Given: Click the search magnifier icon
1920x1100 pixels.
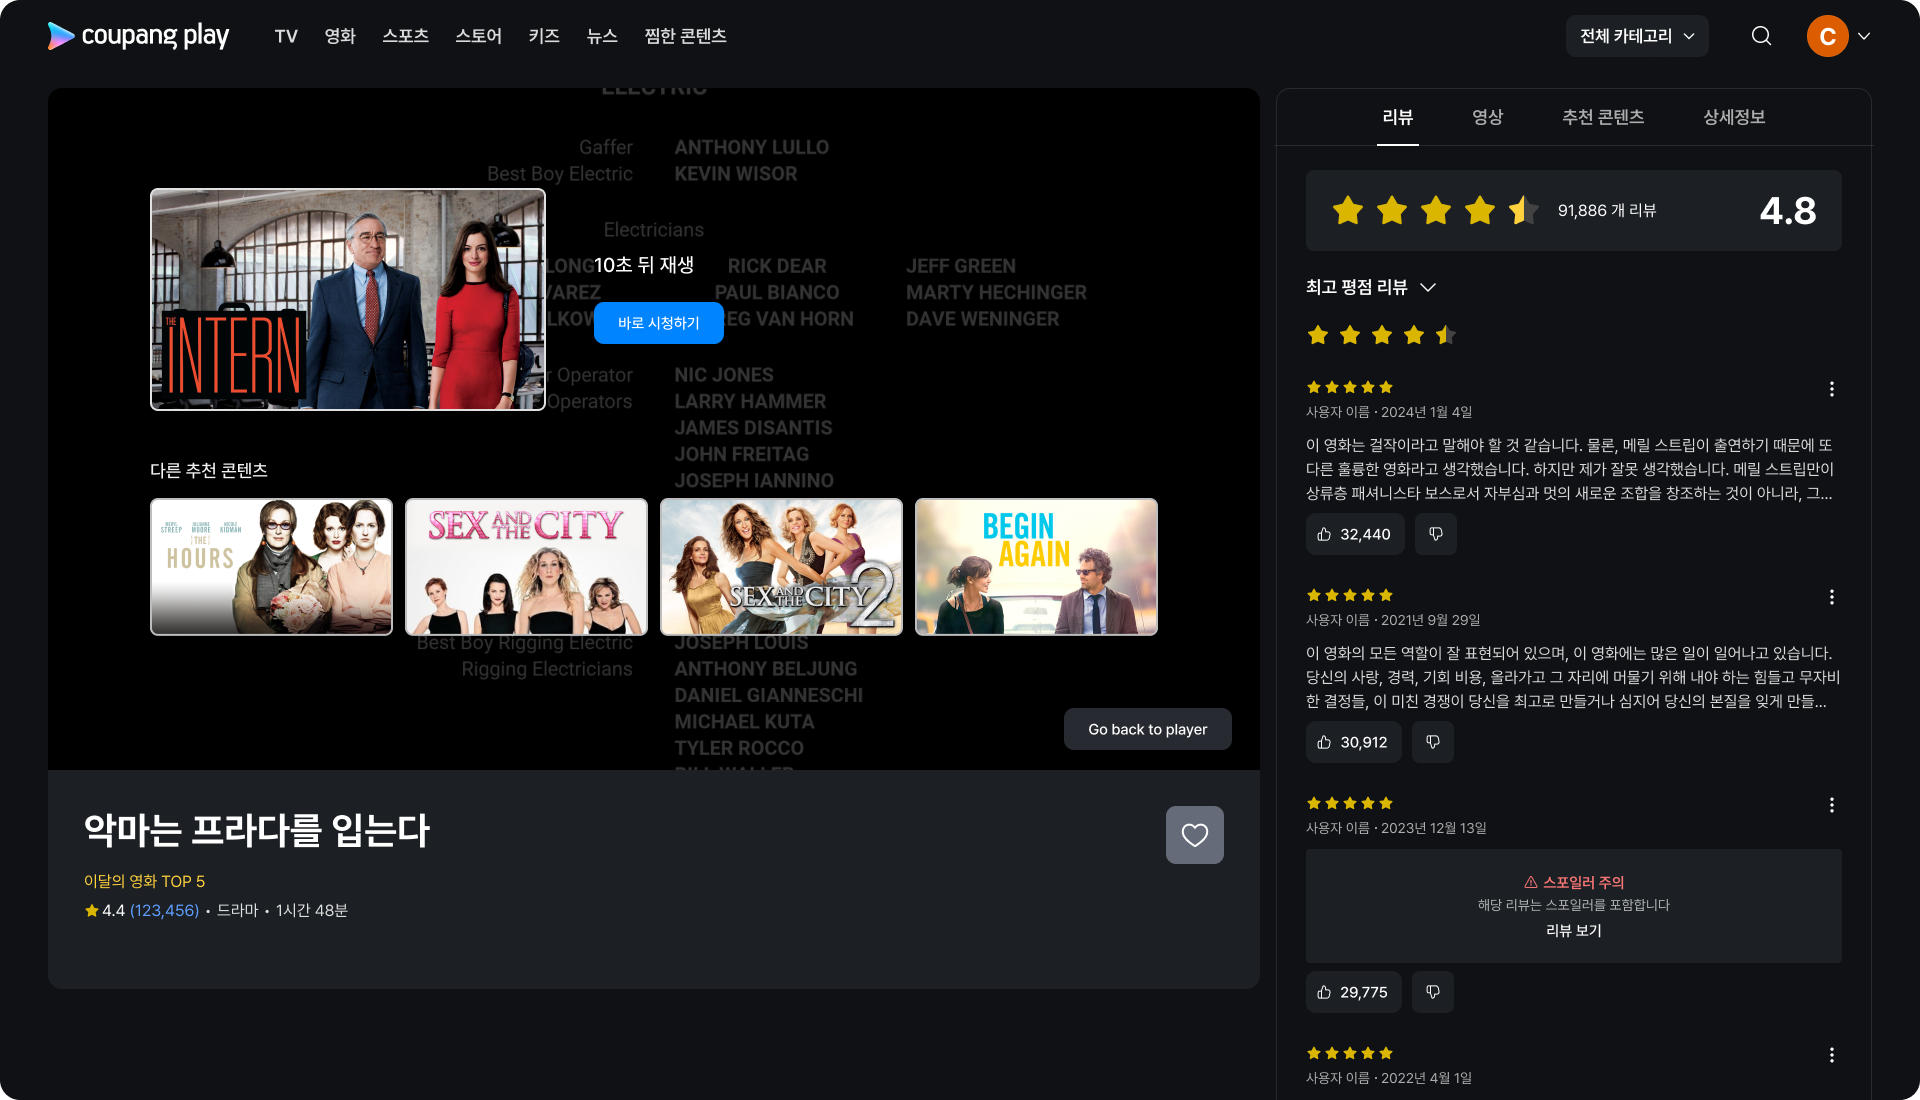Looking at the screenshot, I should point(1761,36).
